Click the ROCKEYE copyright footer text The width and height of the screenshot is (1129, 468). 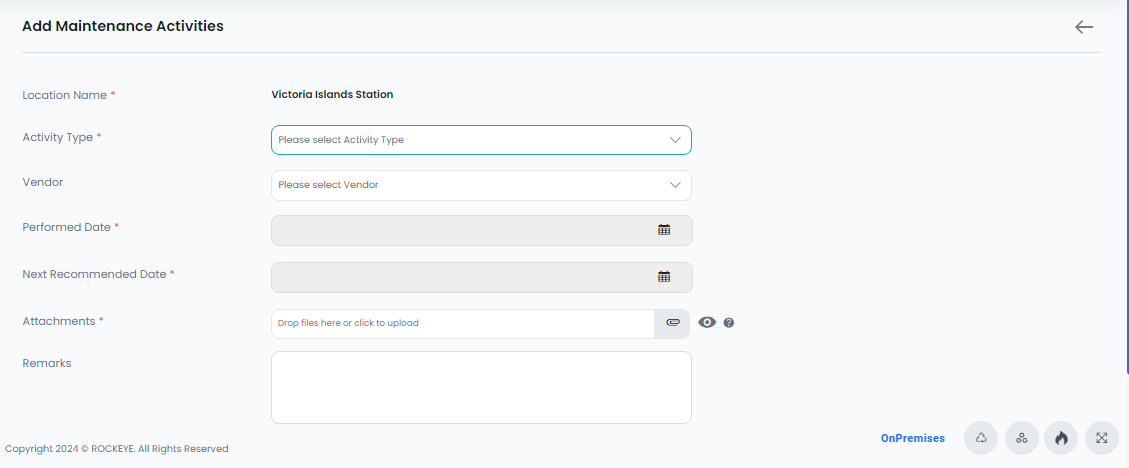click(x=117, y=449)
